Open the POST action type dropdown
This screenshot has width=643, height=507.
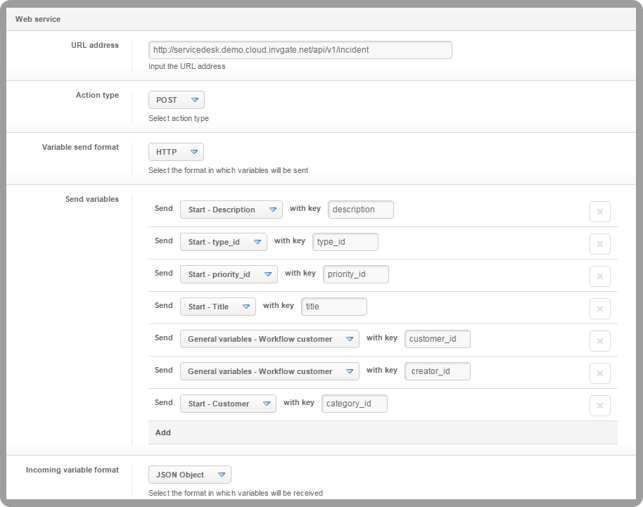(176, 100)
